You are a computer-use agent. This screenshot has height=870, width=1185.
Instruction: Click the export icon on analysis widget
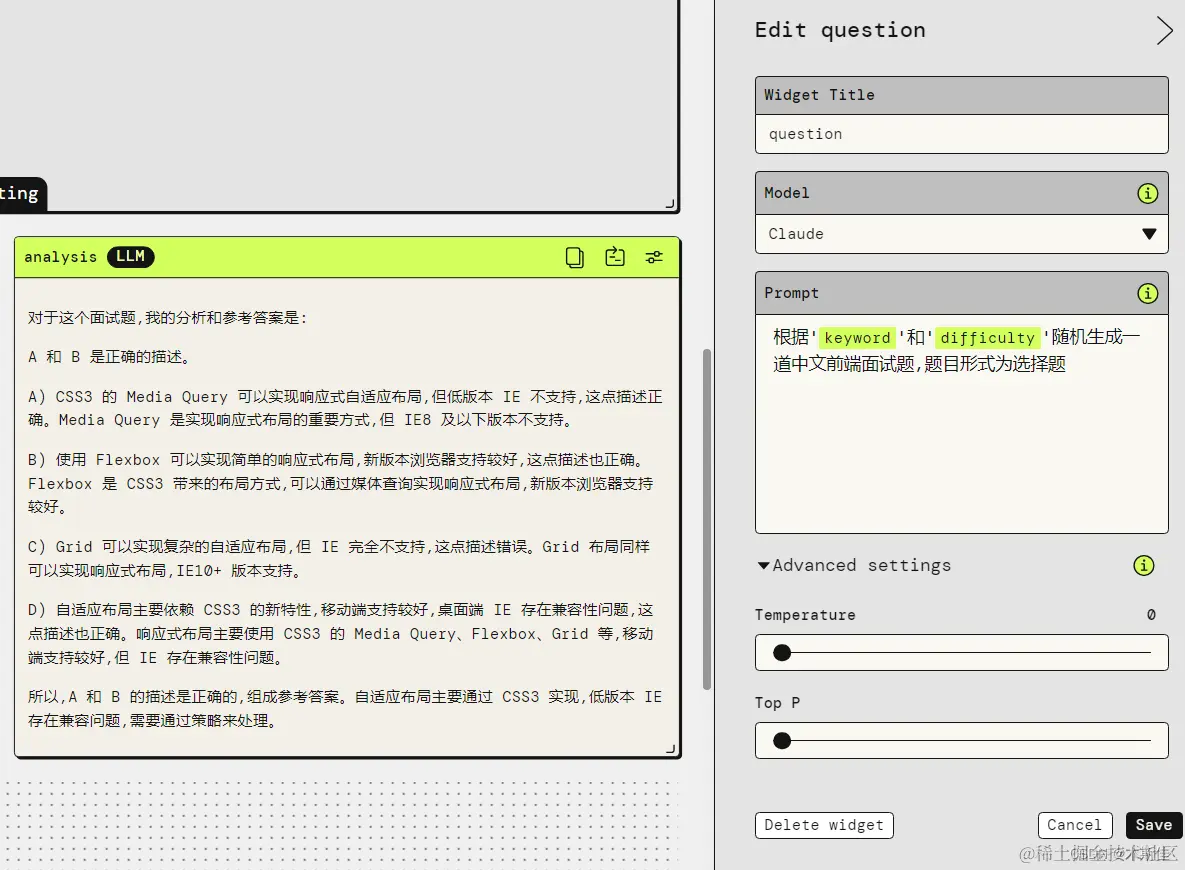[x=615, y=257]
